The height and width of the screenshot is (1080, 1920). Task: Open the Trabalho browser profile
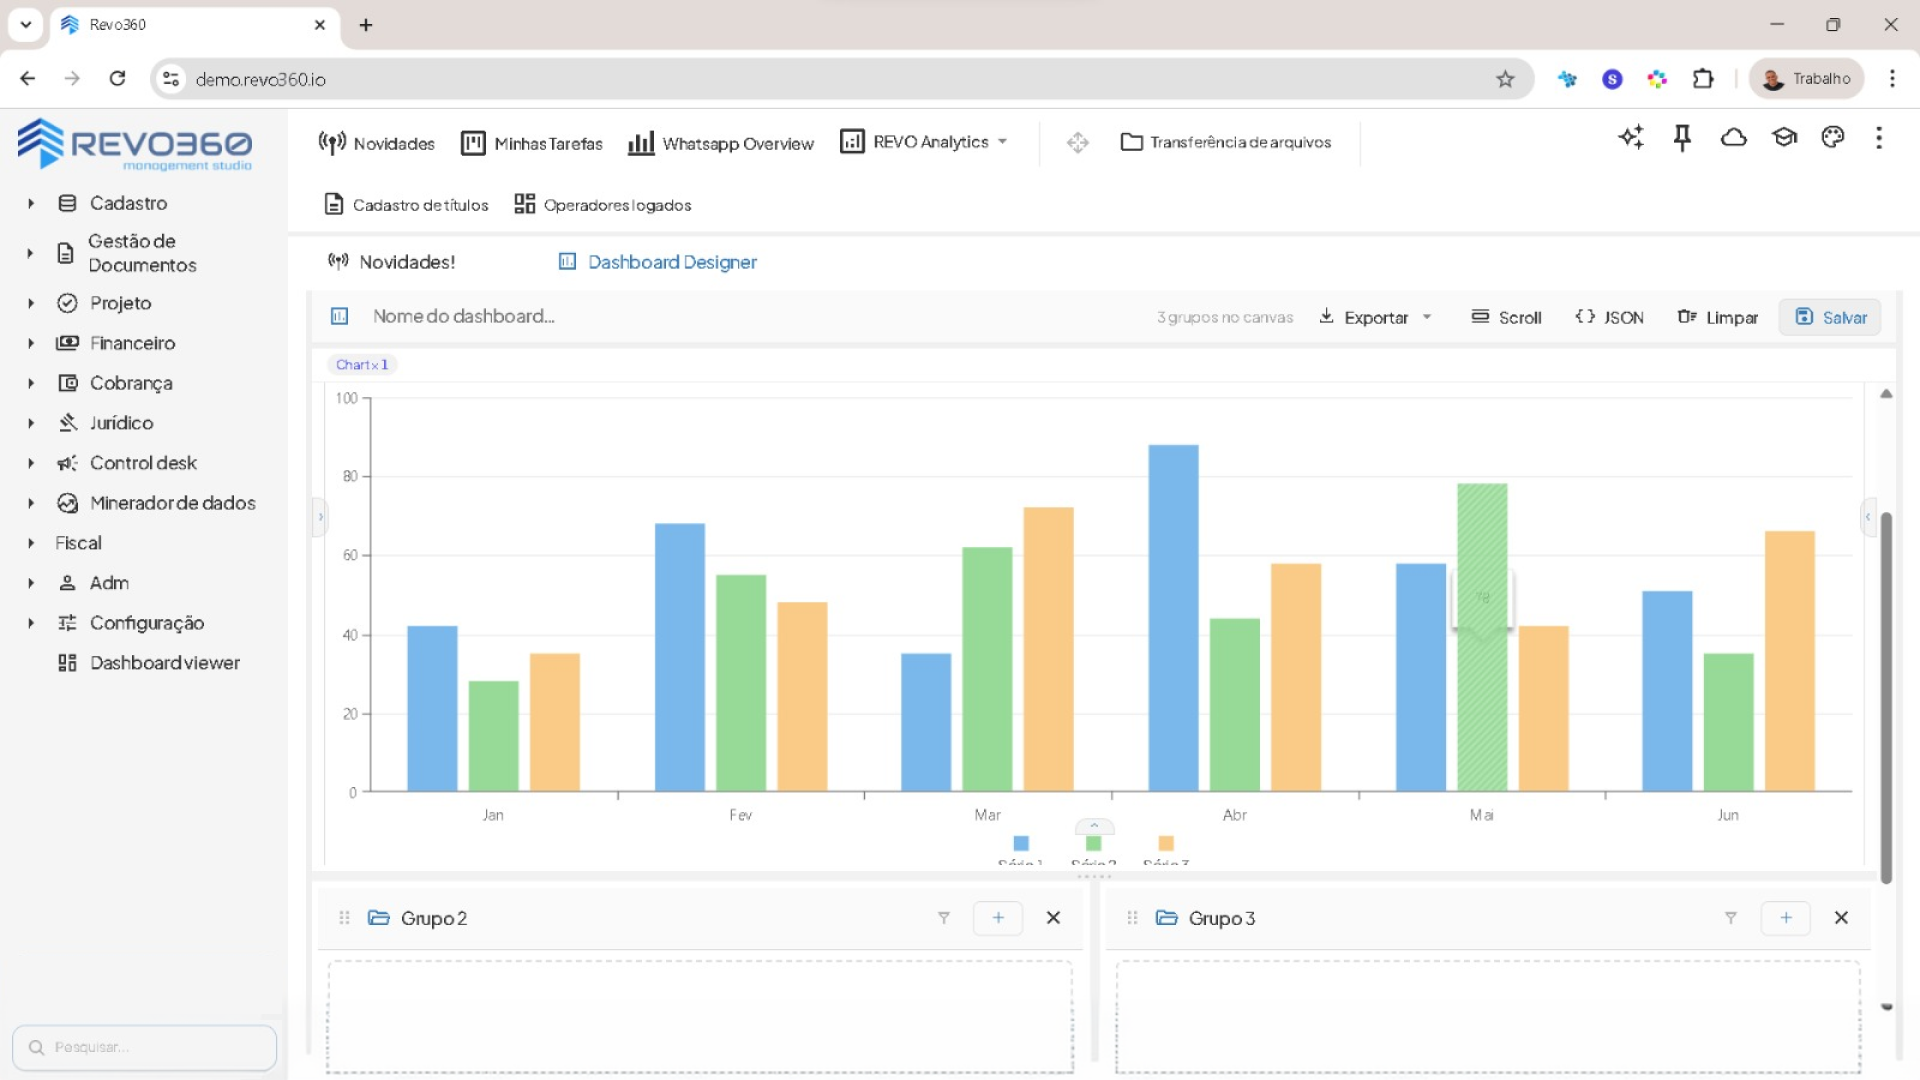[x=1806, y=79]
